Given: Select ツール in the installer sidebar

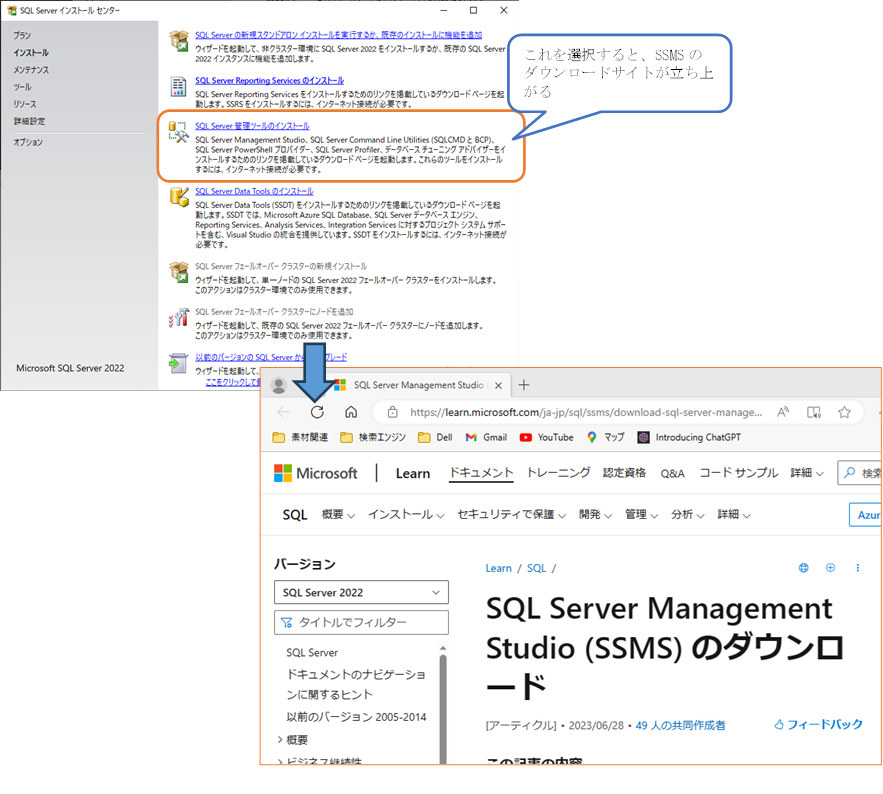Looking at the screenshot, I should click(x=23, y=87).
